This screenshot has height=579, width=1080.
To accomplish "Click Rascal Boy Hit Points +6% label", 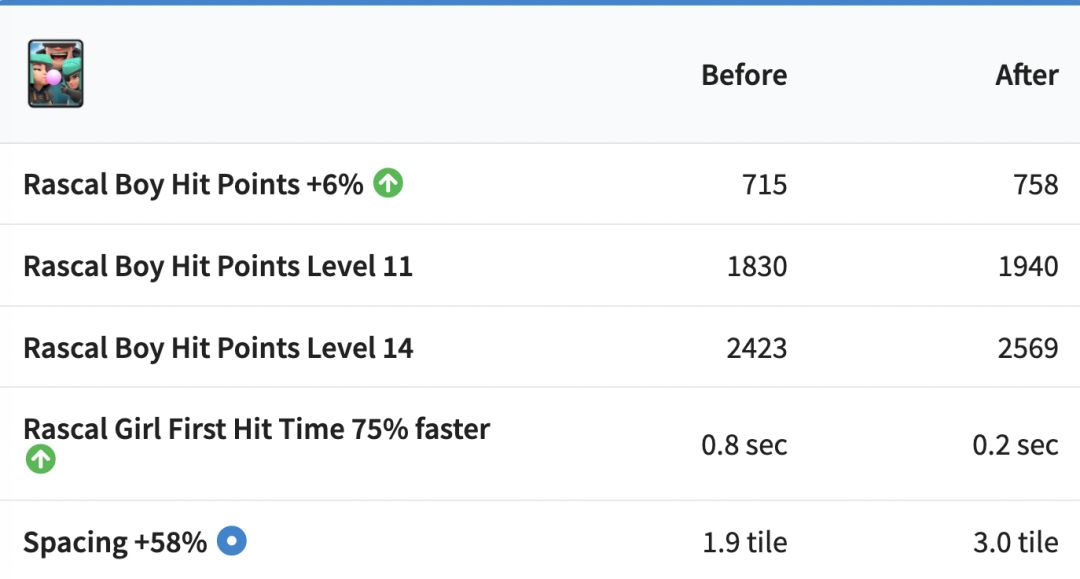I will 193,185.
